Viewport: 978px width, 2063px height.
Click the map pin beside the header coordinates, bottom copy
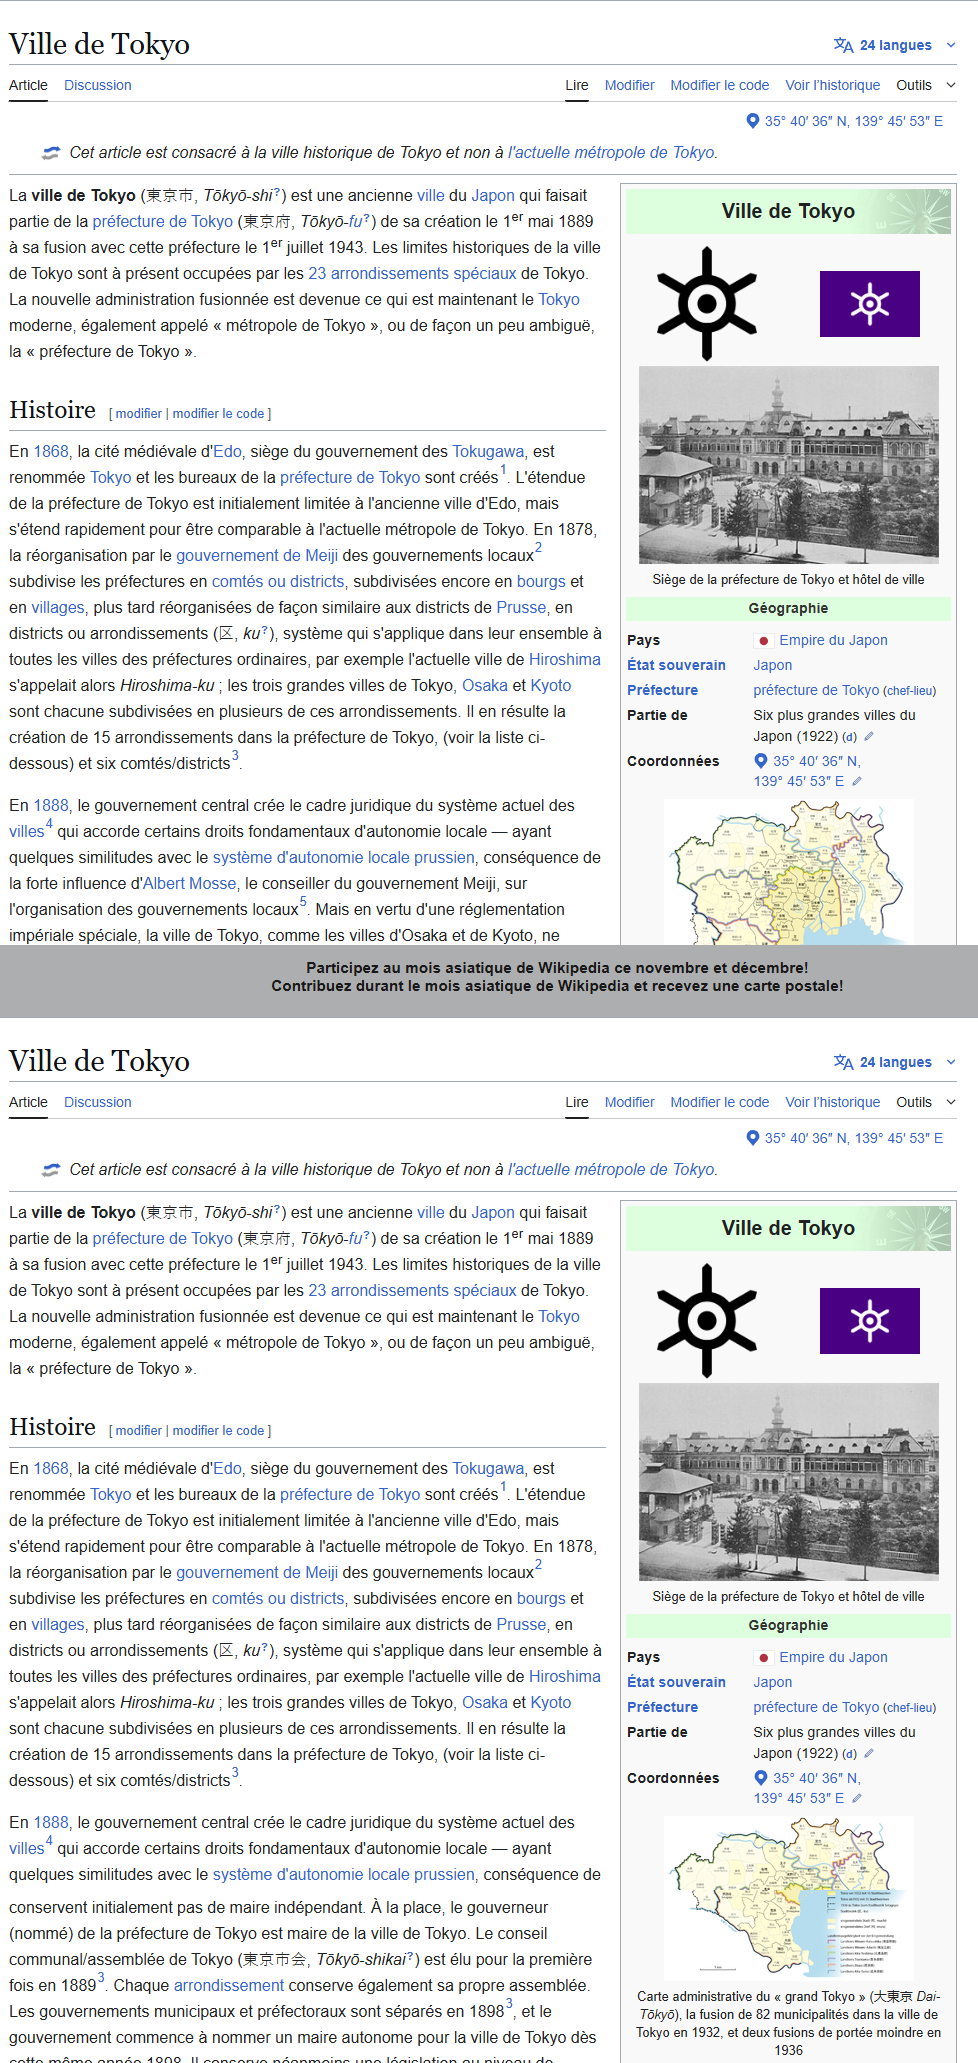coord(753,1138)
